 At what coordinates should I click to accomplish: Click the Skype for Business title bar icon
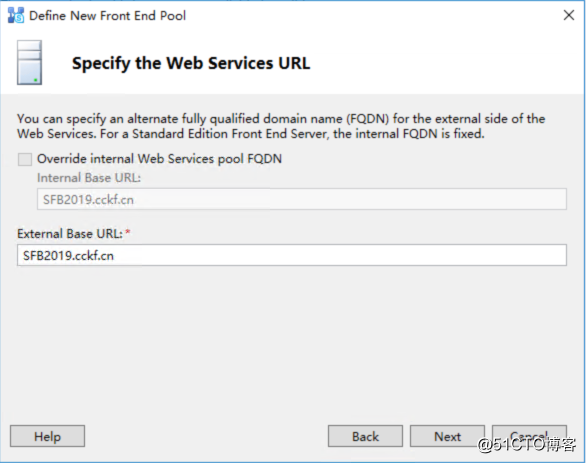coord(16,15)
